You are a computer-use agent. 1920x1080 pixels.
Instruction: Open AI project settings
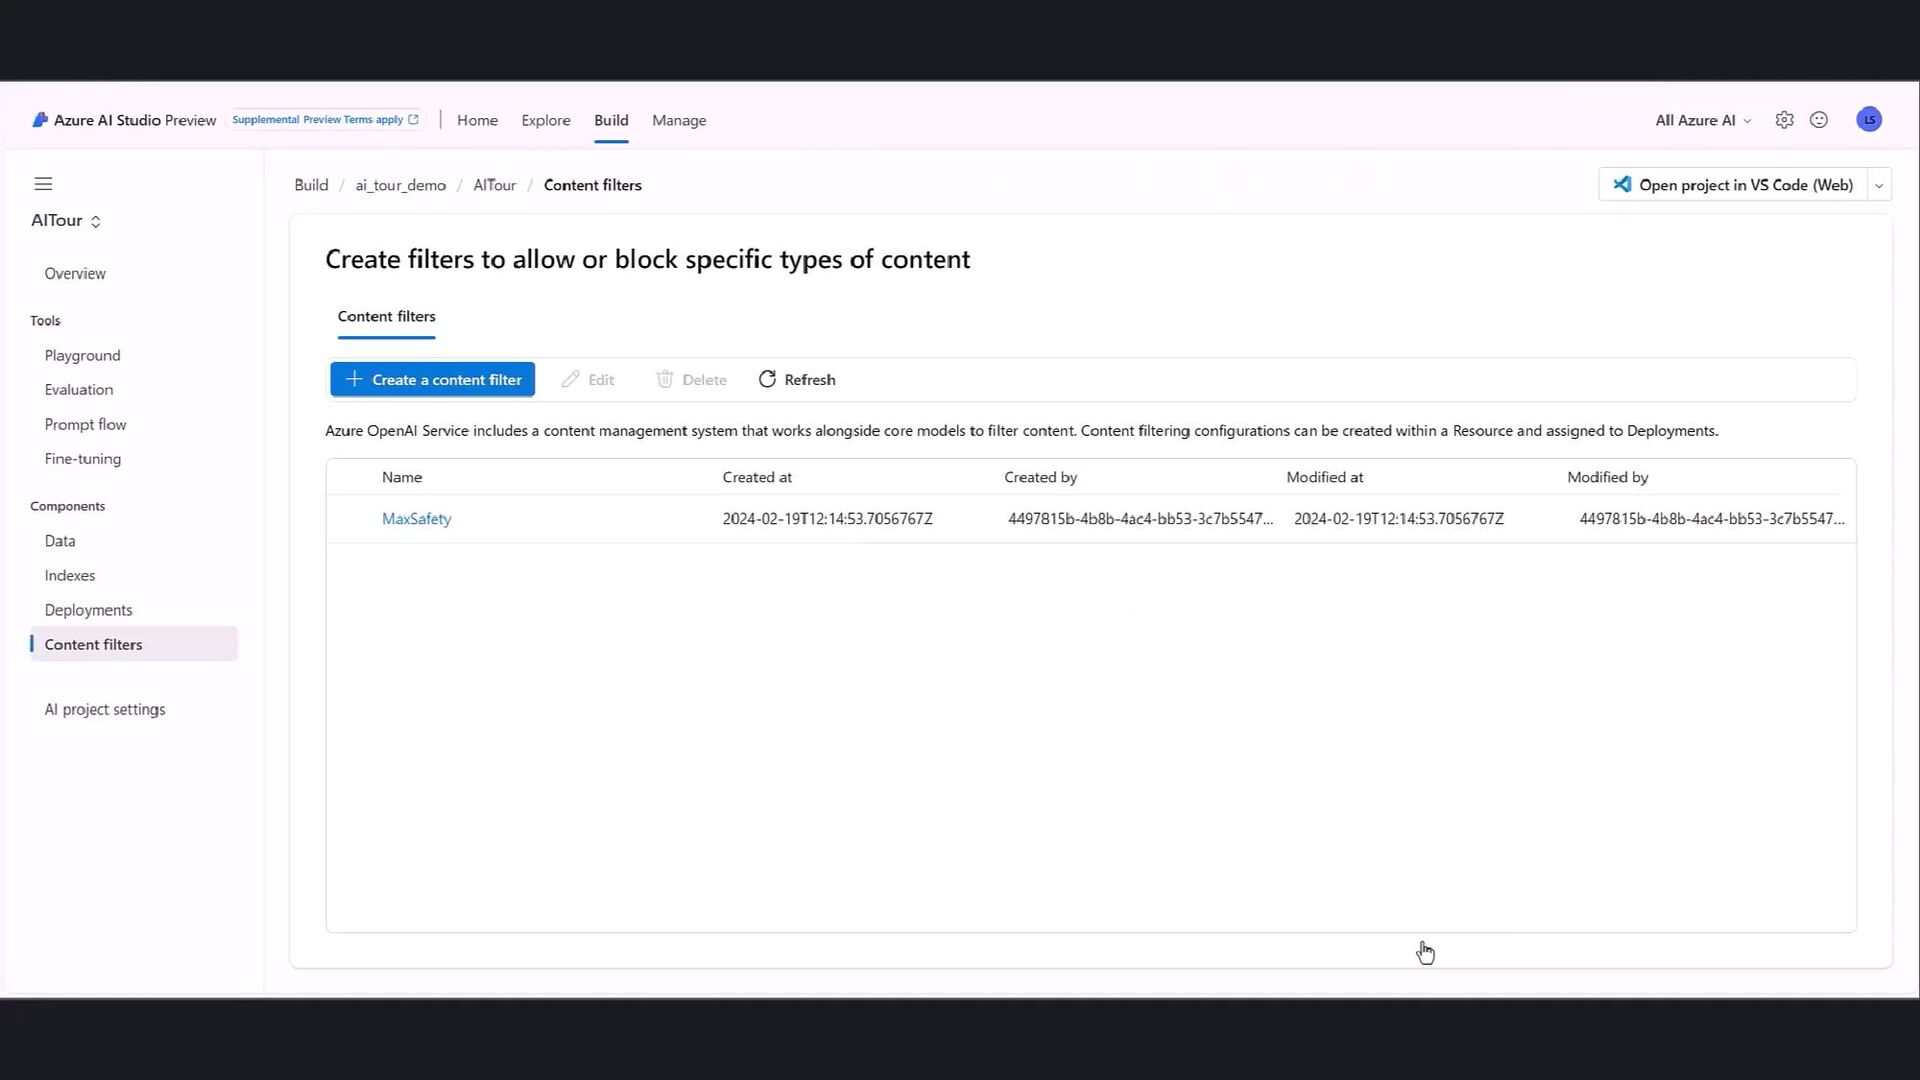tap(105, 709)
